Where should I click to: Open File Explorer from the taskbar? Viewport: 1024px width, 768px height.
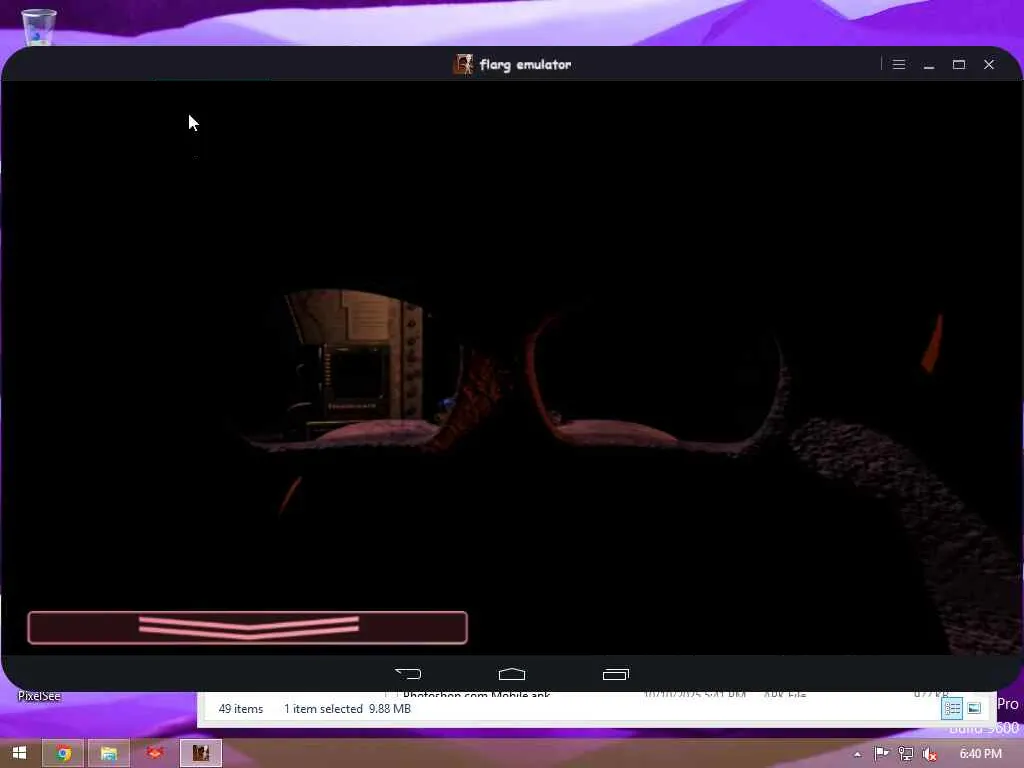(109, 753)
